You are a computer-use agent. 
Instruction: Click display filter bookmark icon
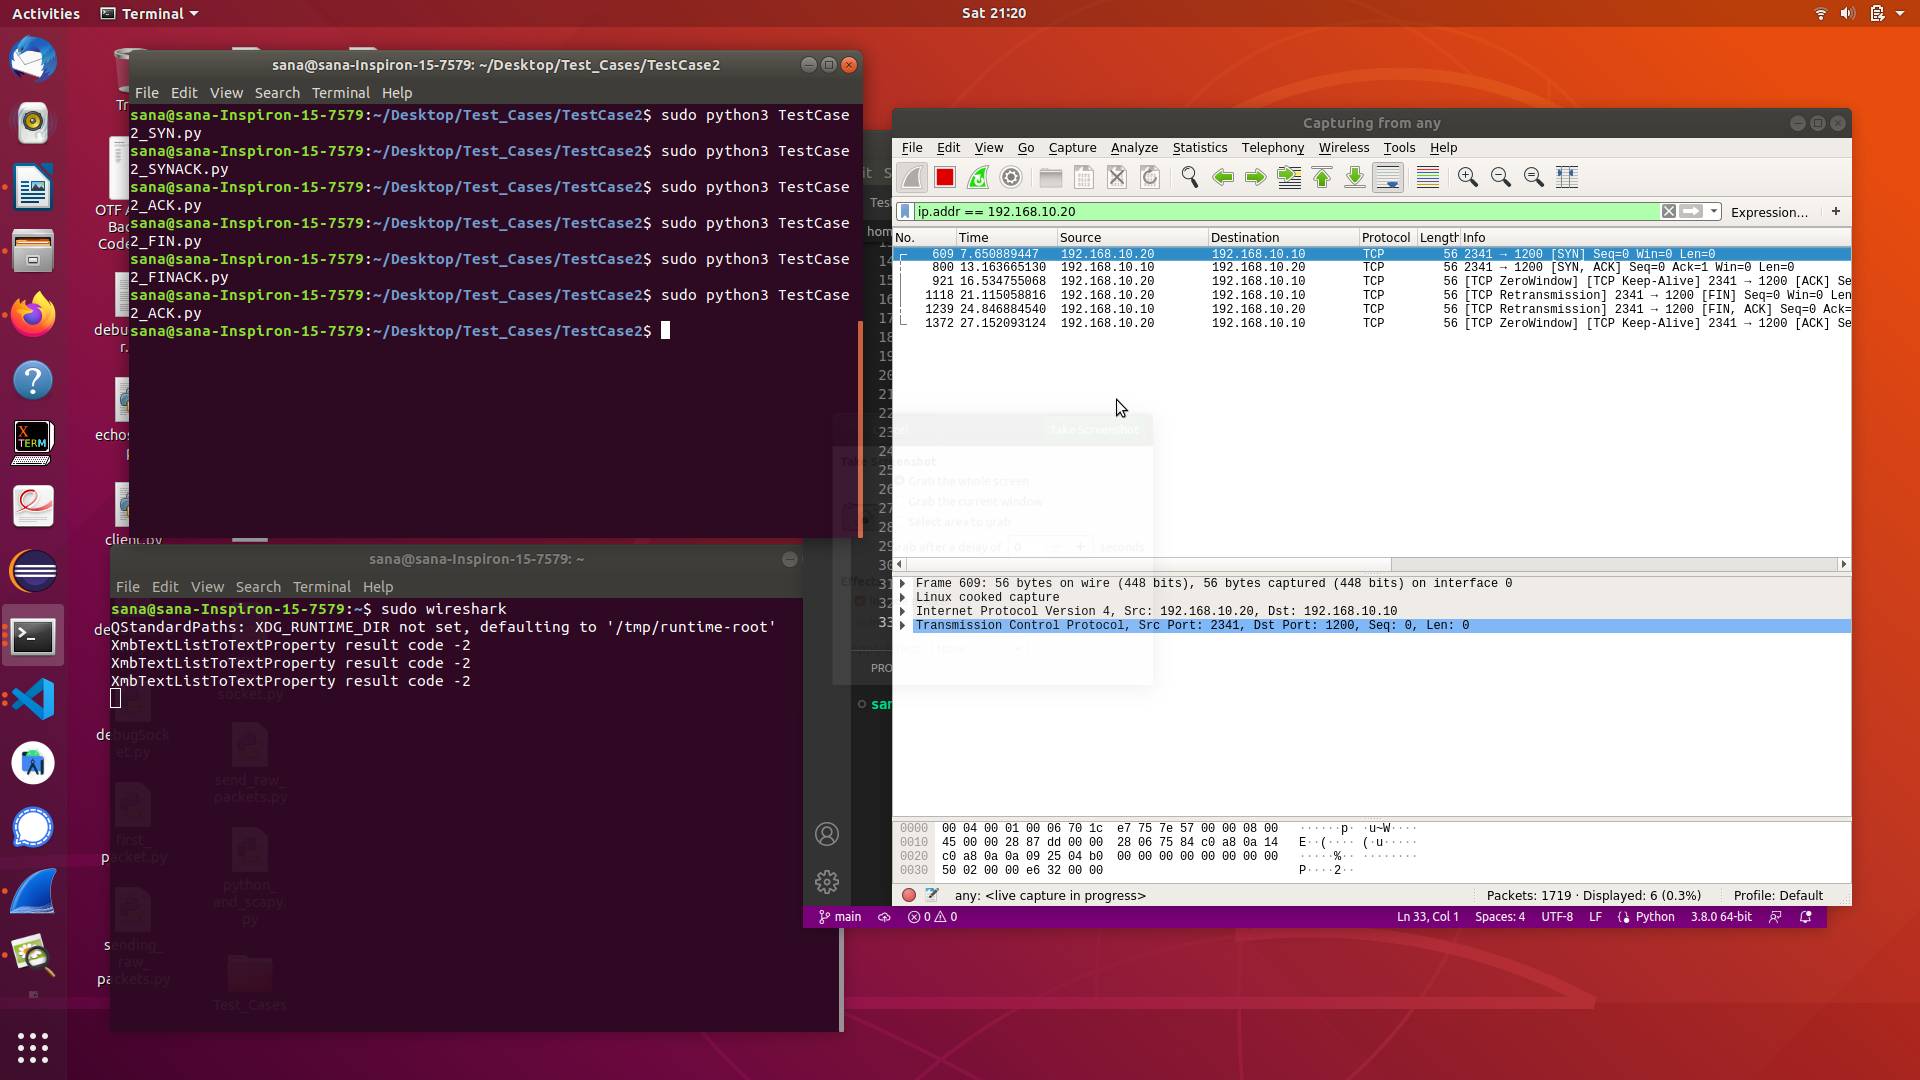(905, 211)
